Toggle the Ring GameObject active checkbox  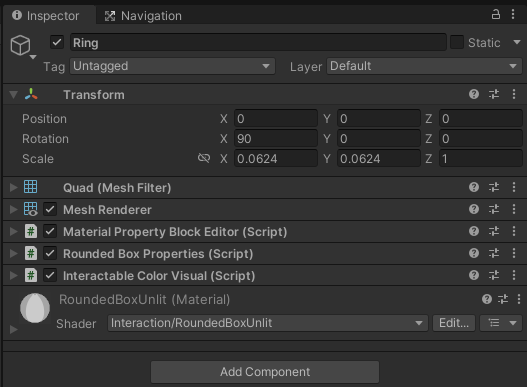pos(57,42)
